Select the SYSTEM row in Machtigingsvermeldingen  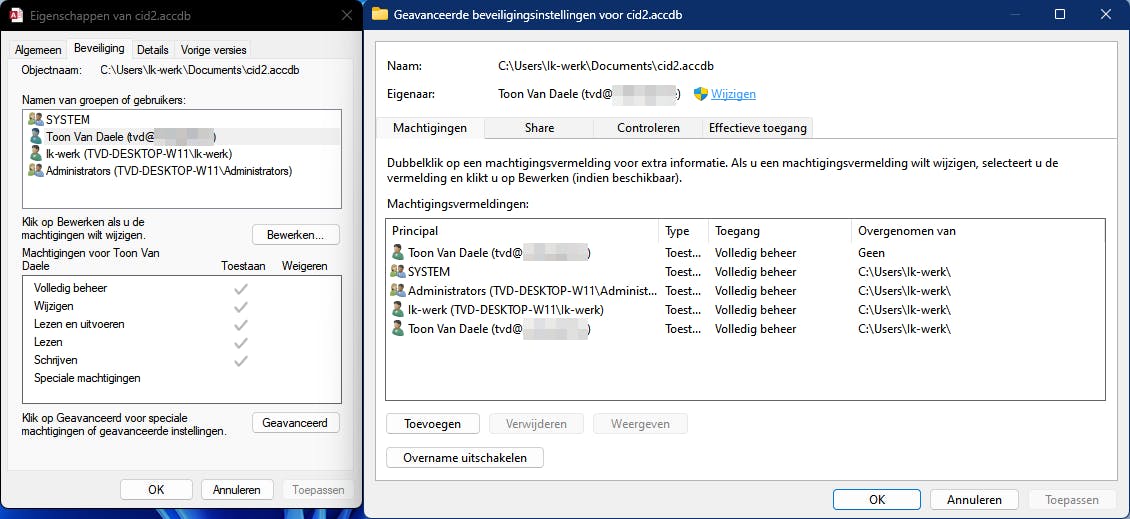745,272
